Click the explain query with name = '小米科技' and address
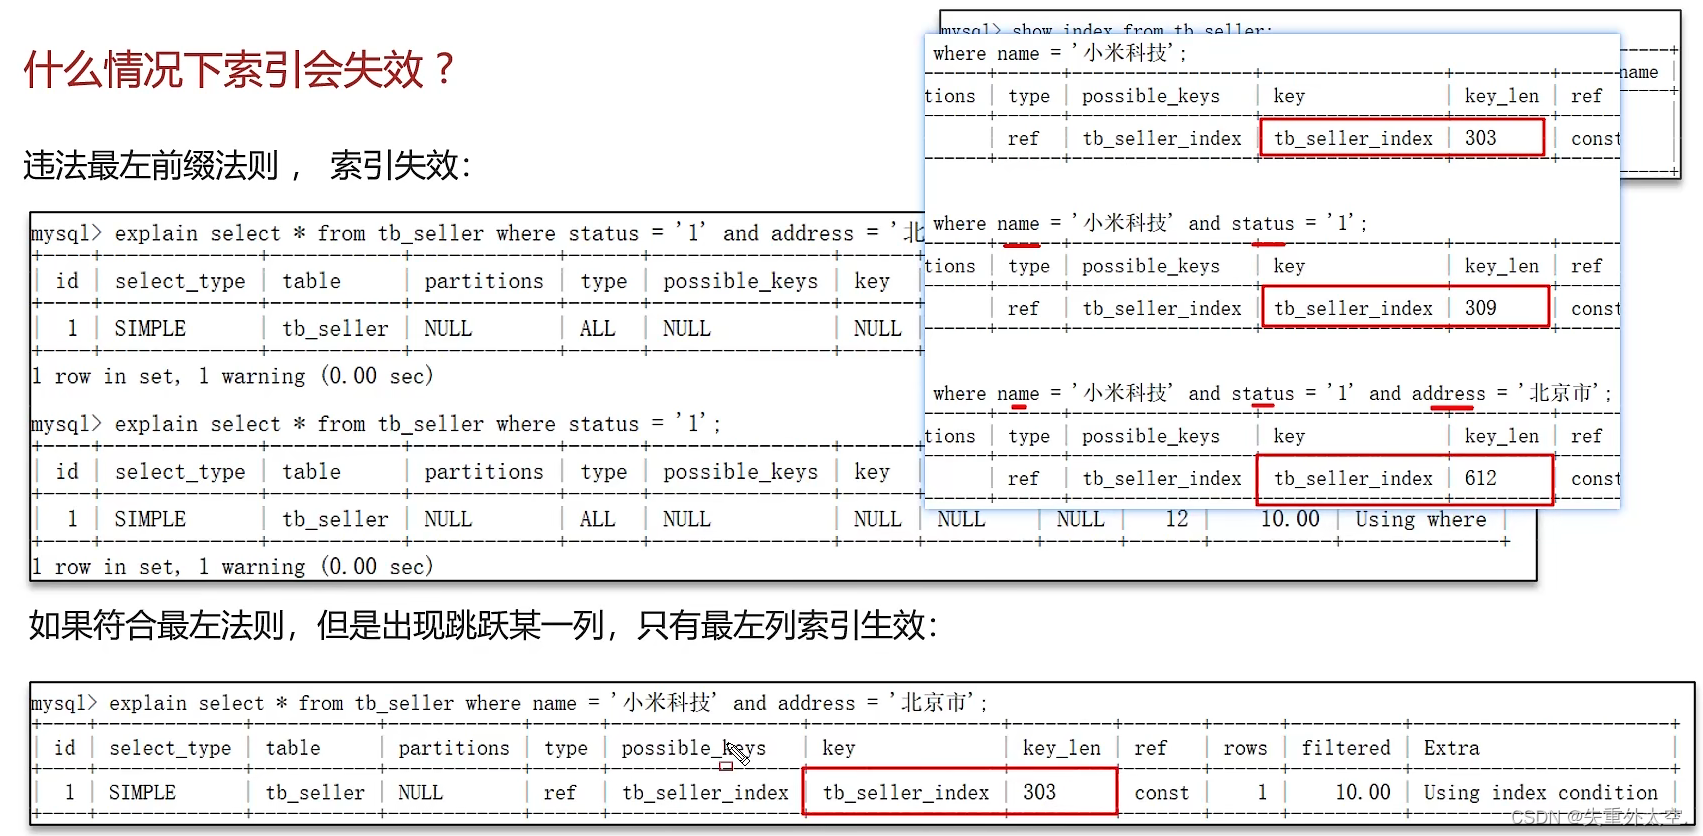Viewport: 1703px width, 836px height. (509, 703)
